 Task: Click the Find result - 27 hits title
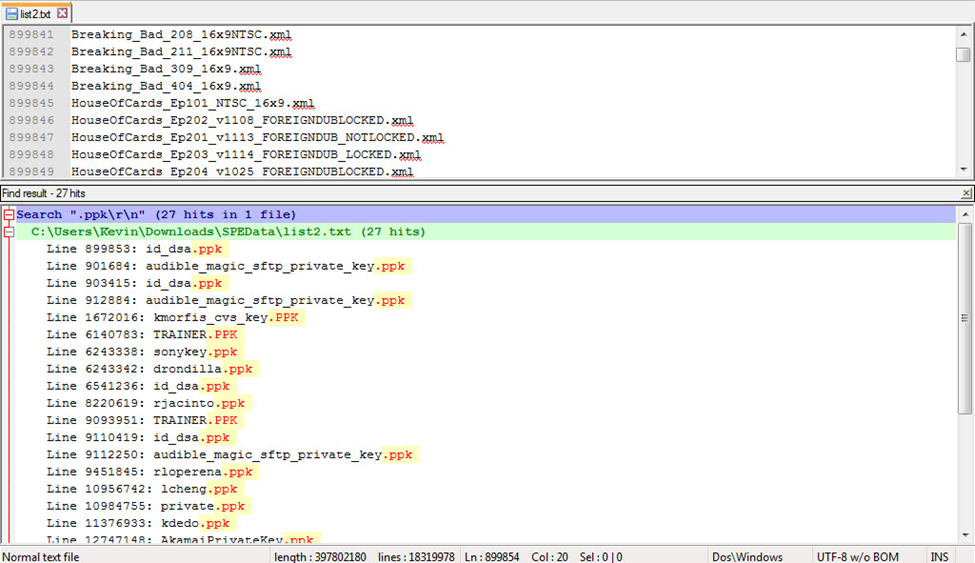(x=44, y=193)
